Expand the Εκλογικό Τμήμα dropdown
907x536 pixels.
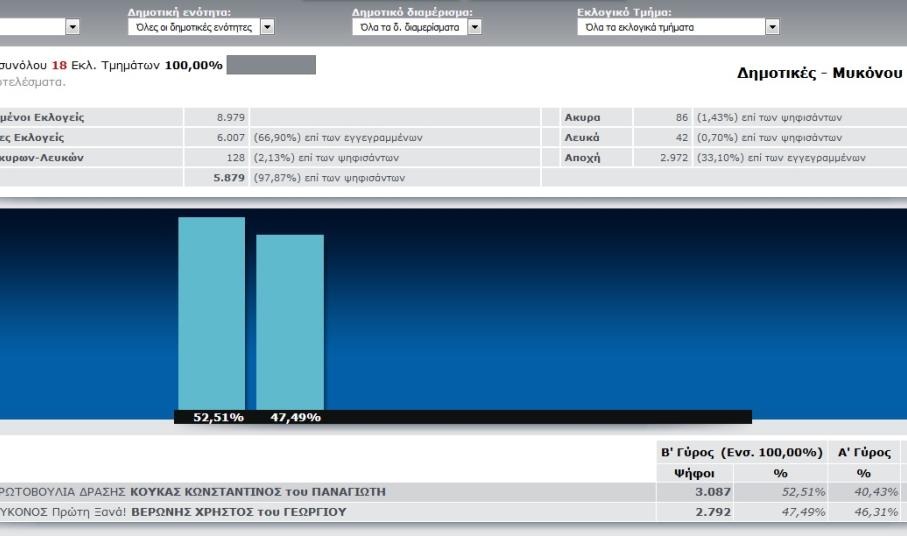coord(772,28)
